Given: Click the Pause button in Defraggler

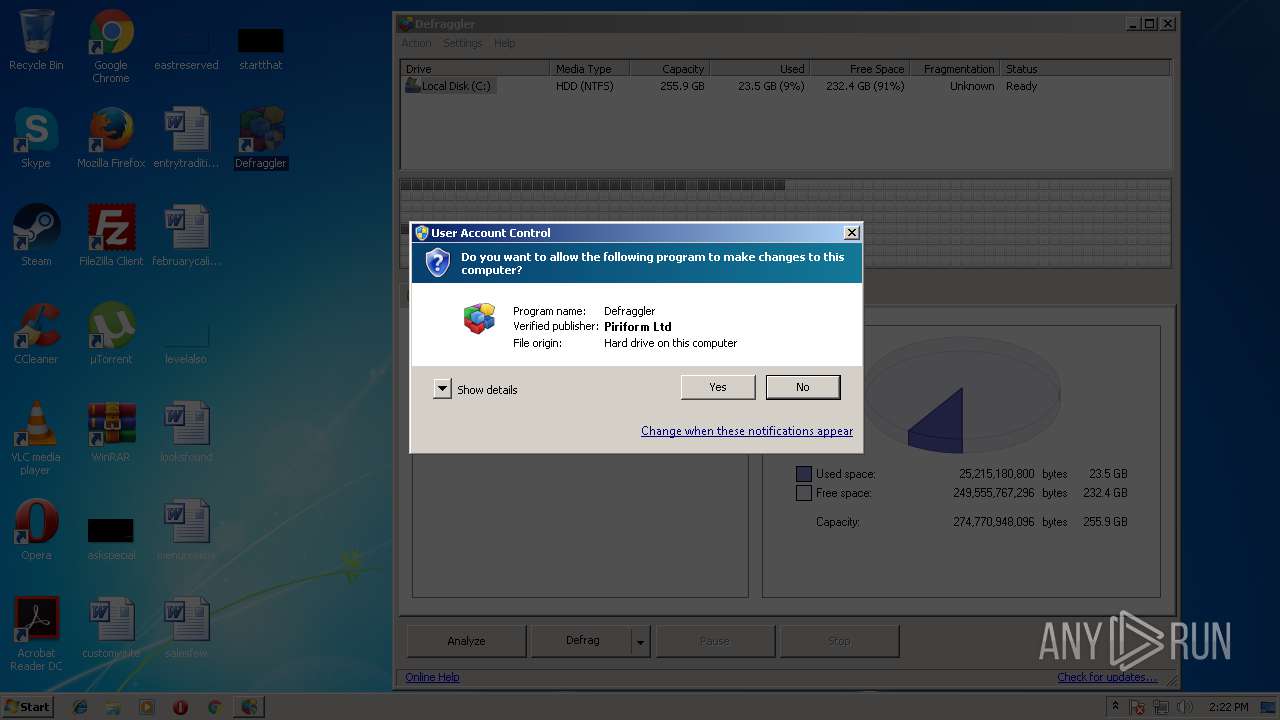Looking at the screenshot, I should click(x=715, y=641).
